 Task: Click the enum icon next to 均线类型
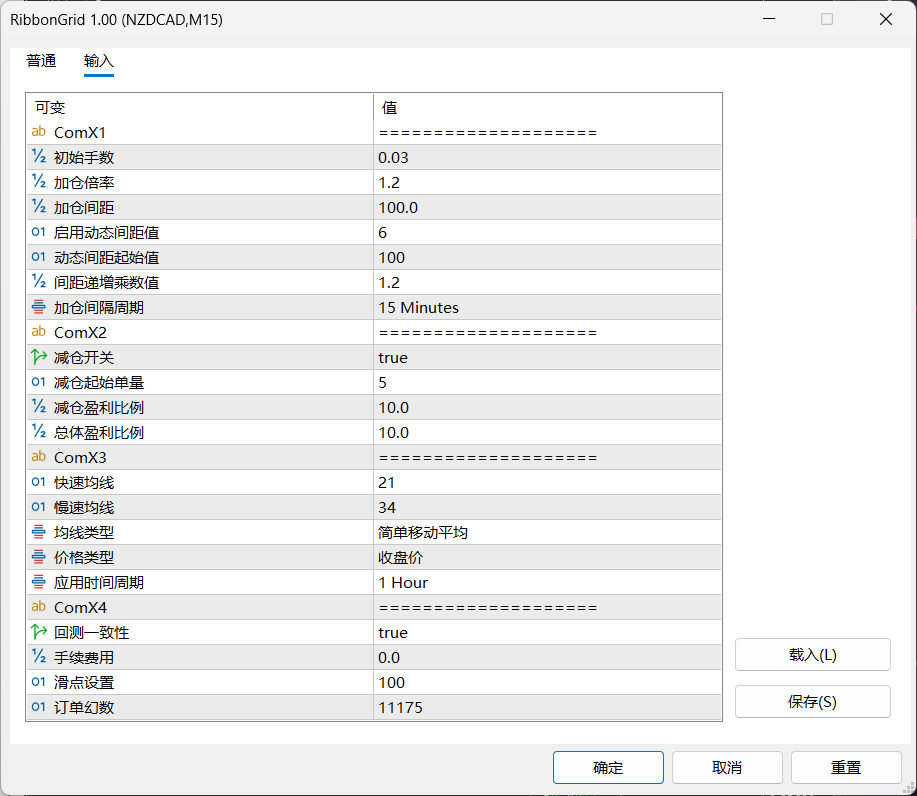[39, 532]
